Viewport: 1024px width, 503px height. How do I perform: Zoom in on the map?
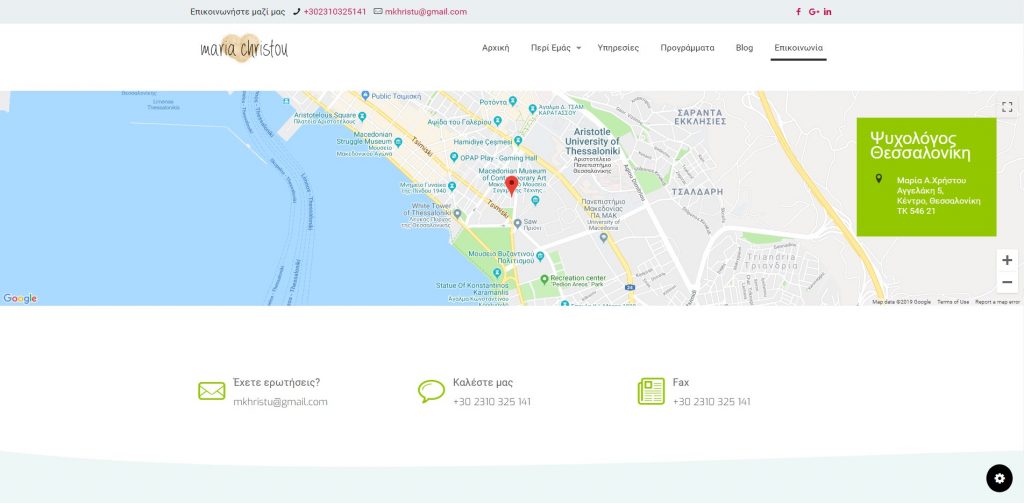point(1007,260)
